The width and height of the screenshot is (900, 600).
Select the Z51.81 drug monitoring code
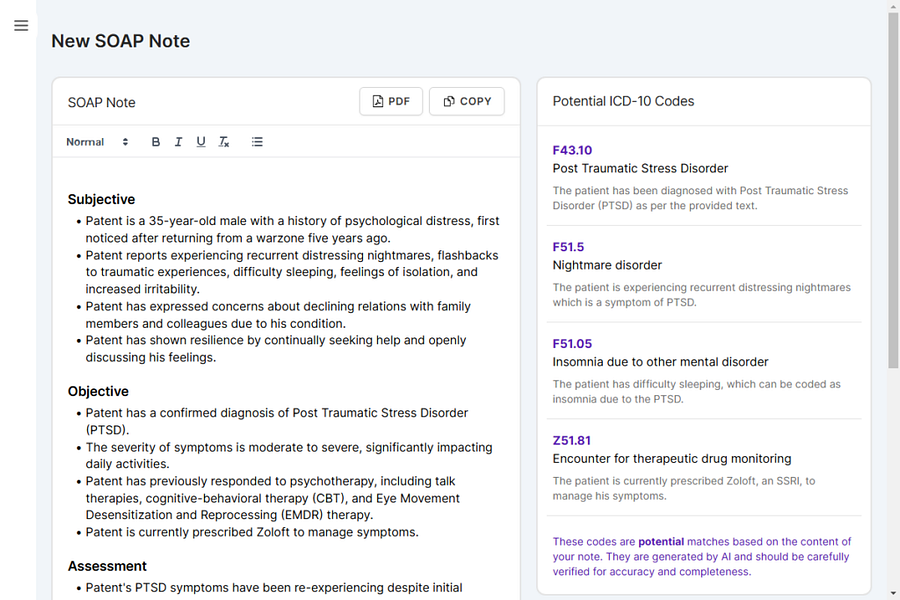pos(572,440)
